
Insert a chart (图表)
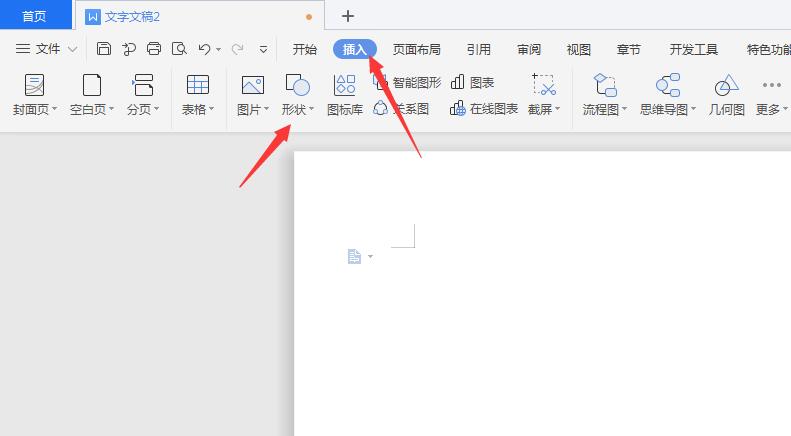click(472, 82)
